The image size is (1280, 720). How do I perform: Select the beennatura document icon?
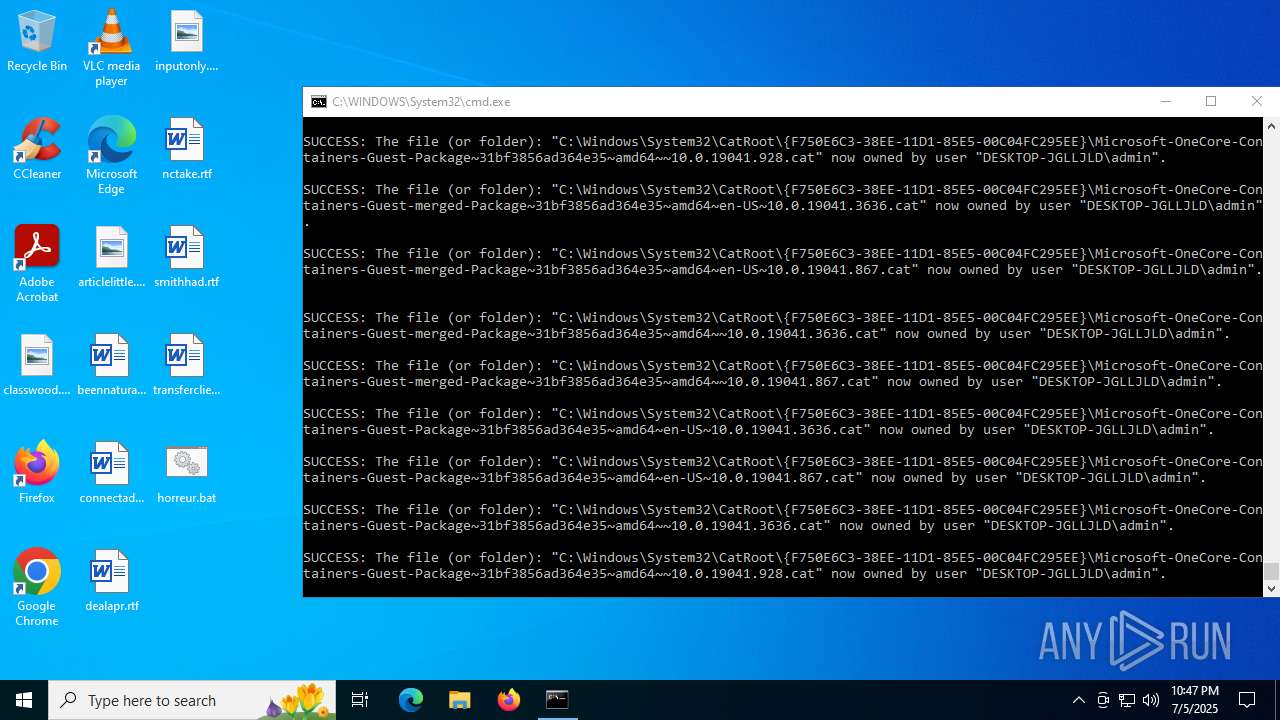[x=111, y=366]
